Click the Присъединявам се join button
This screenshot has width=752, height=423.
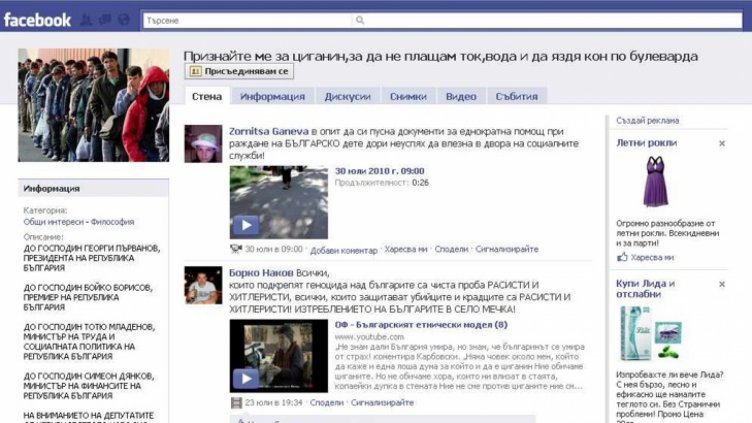239,71
